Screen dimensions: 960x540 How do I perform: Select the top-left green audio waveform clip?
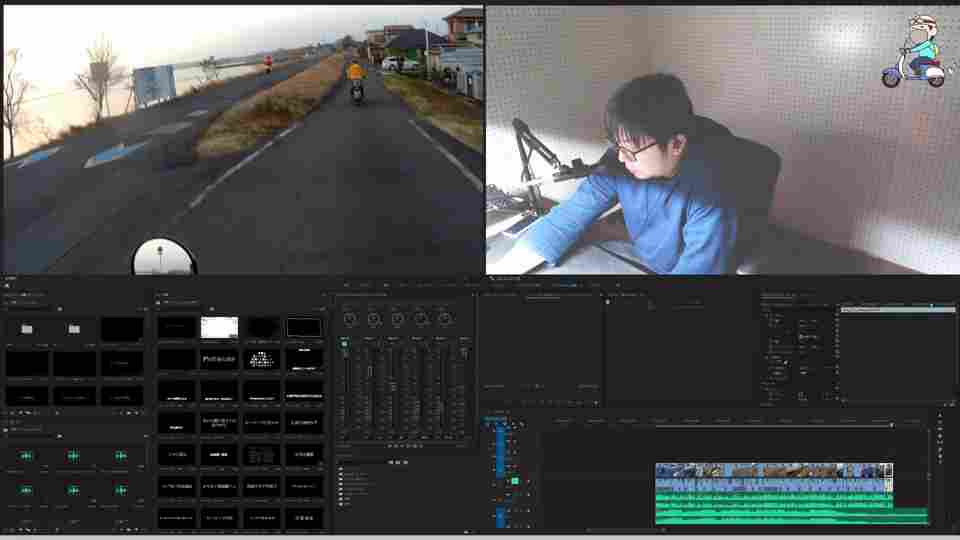point(26,456)
